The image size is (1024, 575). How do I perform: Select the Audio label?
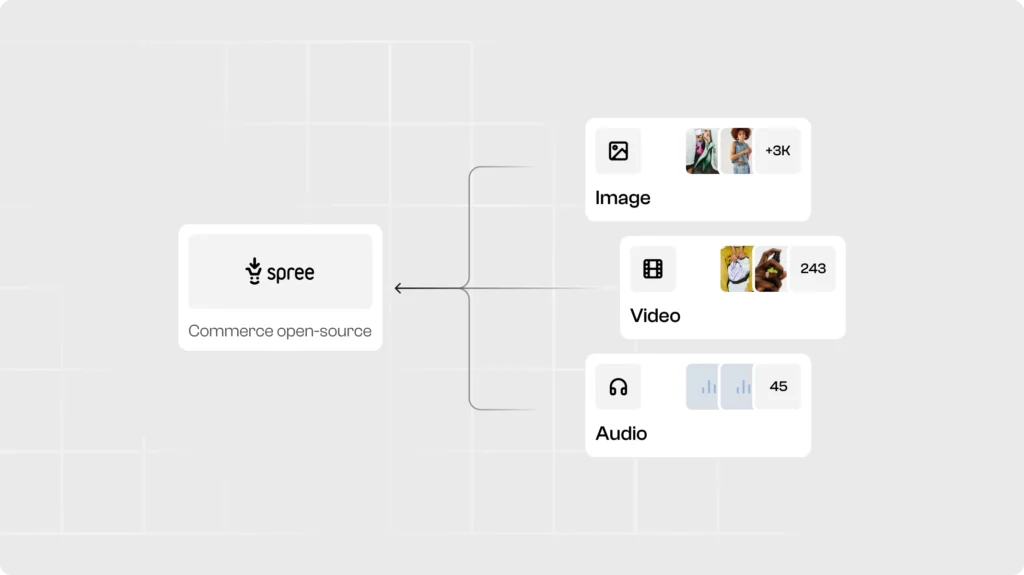click(621, 434)
